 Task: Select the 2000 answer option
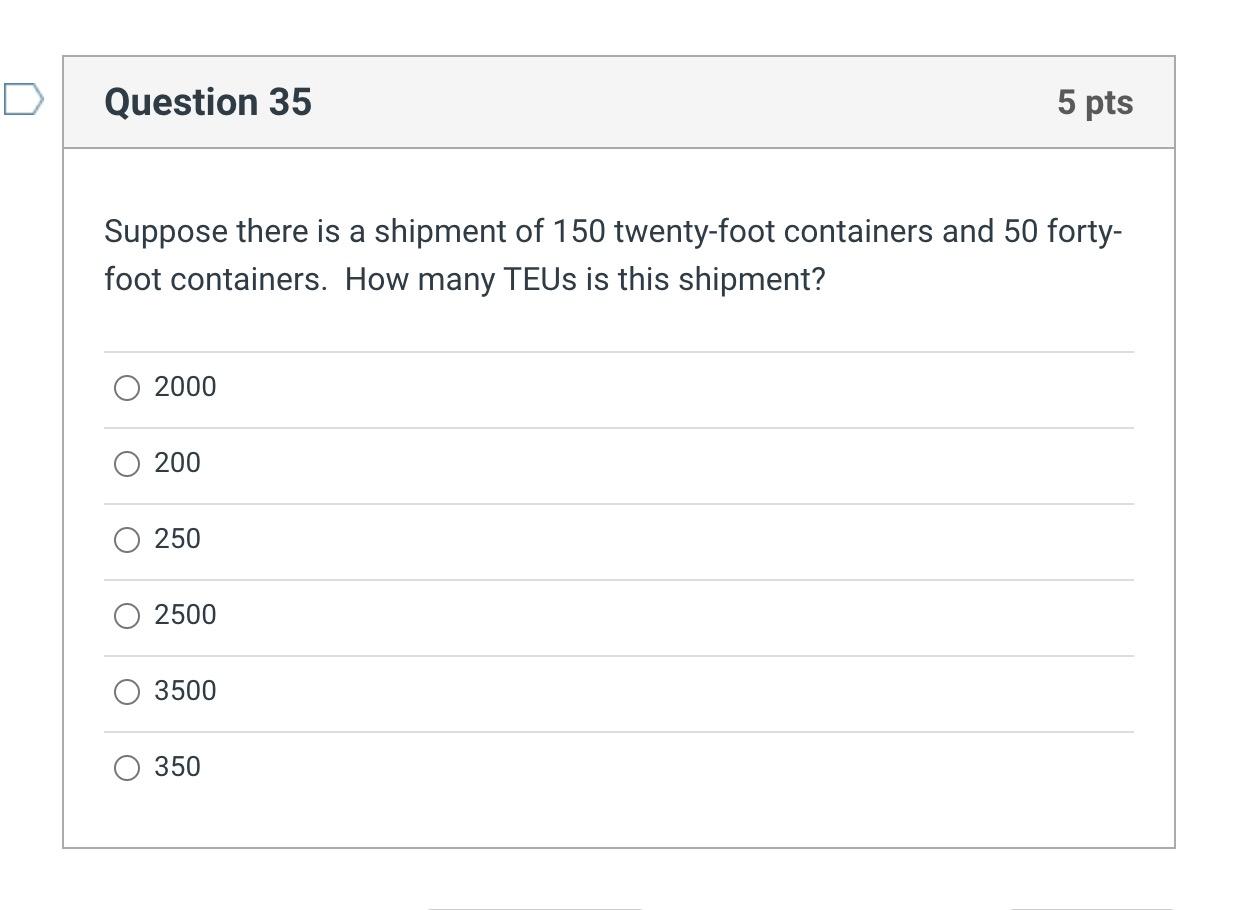tap(126, 387)
